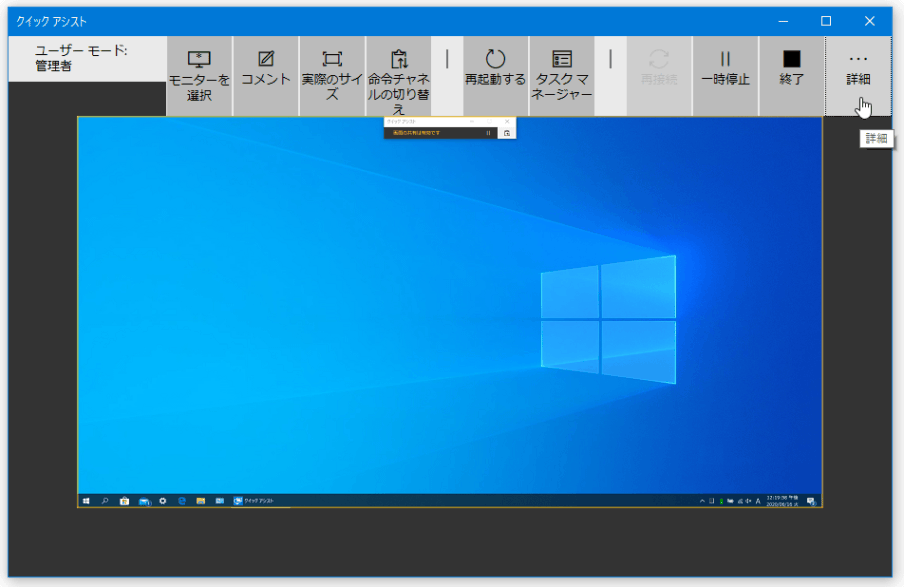Open the モニターを選択 monitor selector
This screenshot has height=587, width=904.
click(x=199, y=76)
